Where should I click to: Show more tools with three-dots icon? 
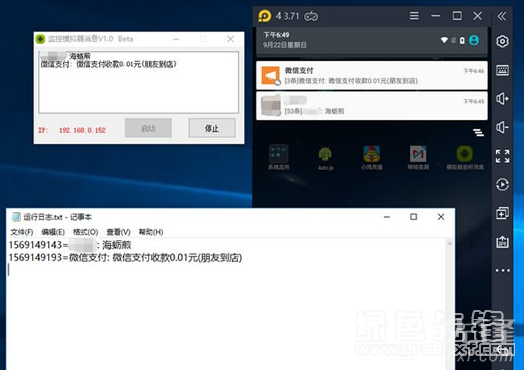[503, 270]
